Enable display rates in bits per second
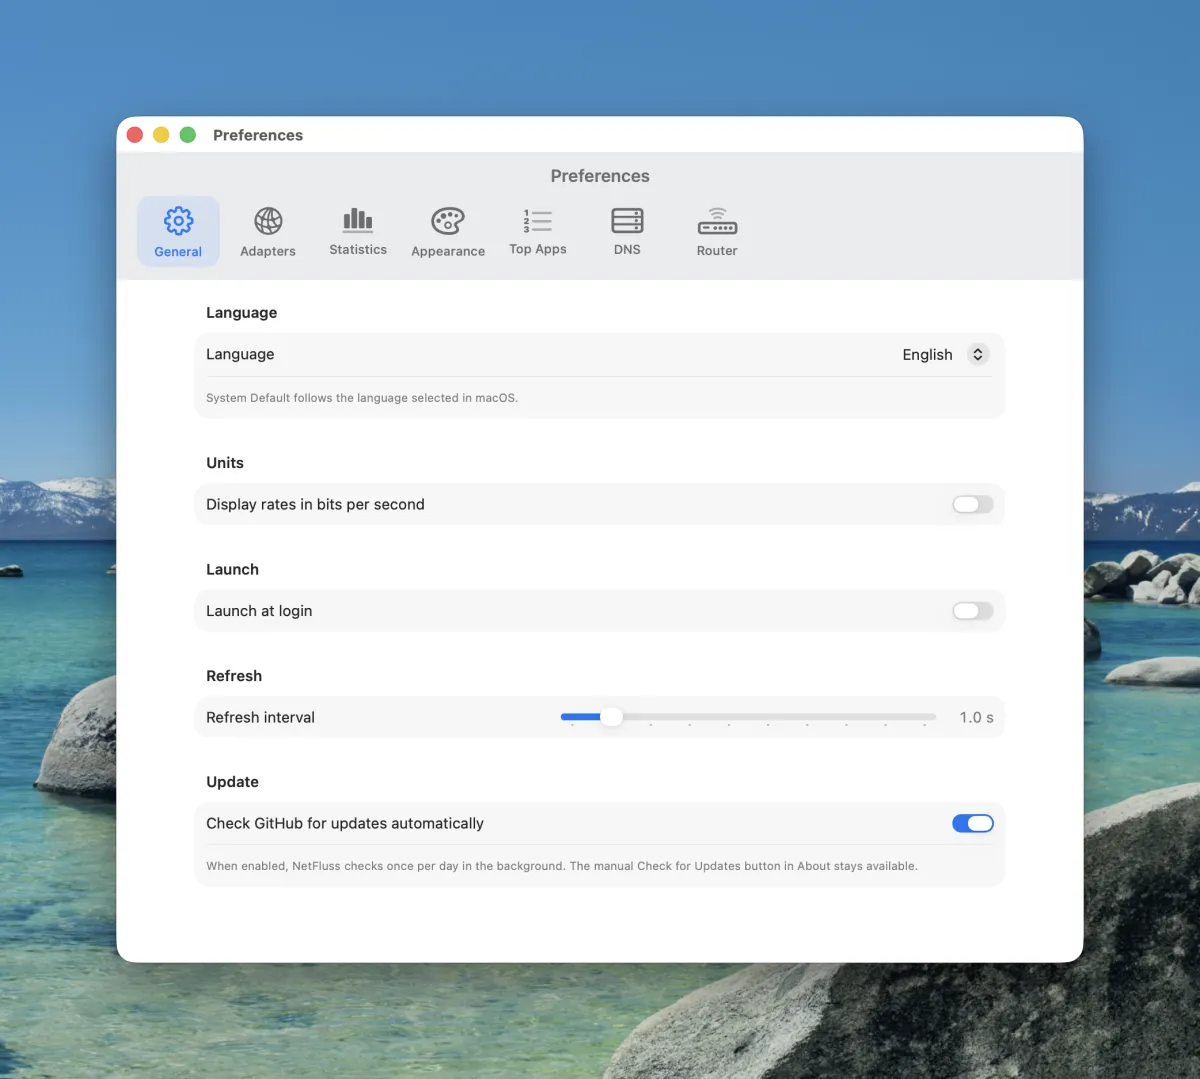The height and width of the screenshot is (1079, 1200). tap(972, 505)
